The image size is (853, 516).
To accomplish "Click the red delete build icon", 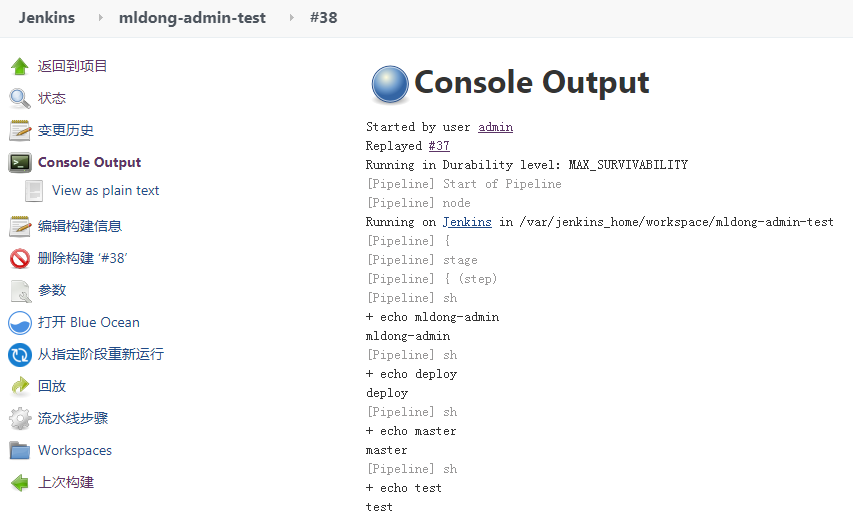I will (x=19, y=258).
